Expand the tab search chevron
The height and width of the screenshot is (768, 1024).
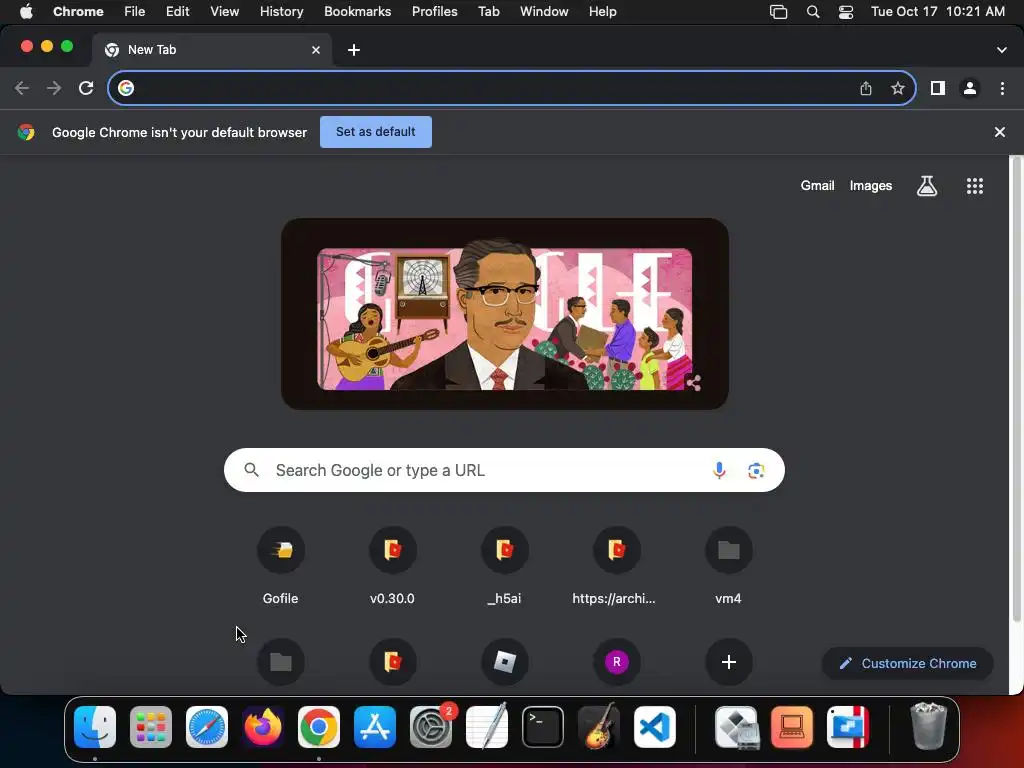(1002, 50)
